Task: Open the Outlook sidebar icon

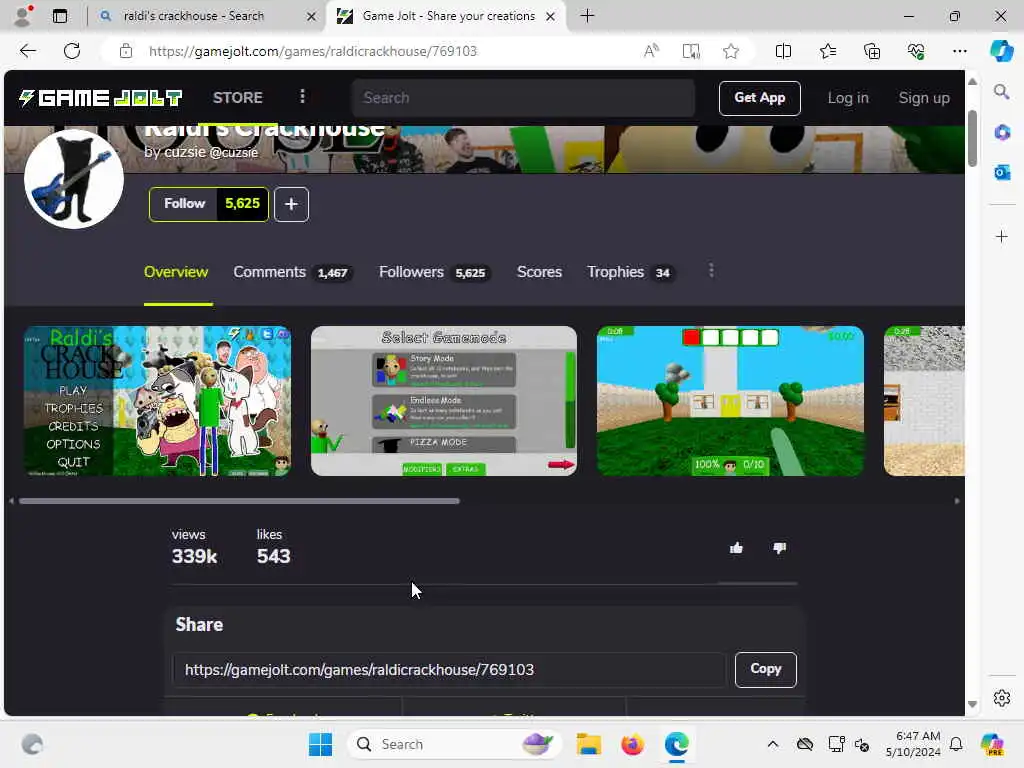Action: pyautogui.click(x=1002, y=172)
